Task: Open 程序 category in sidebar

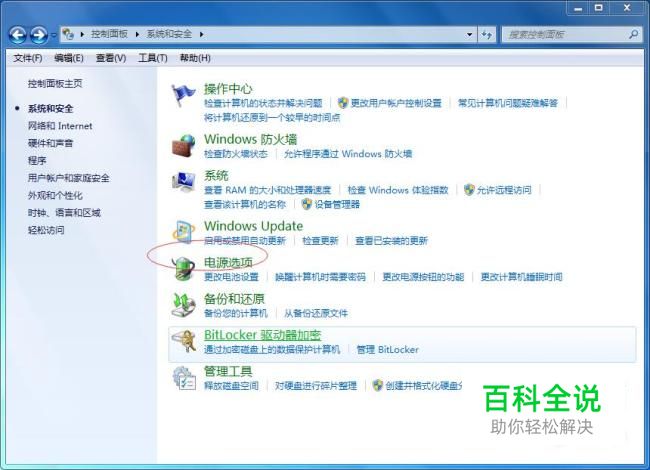Action: coord(37,161)
